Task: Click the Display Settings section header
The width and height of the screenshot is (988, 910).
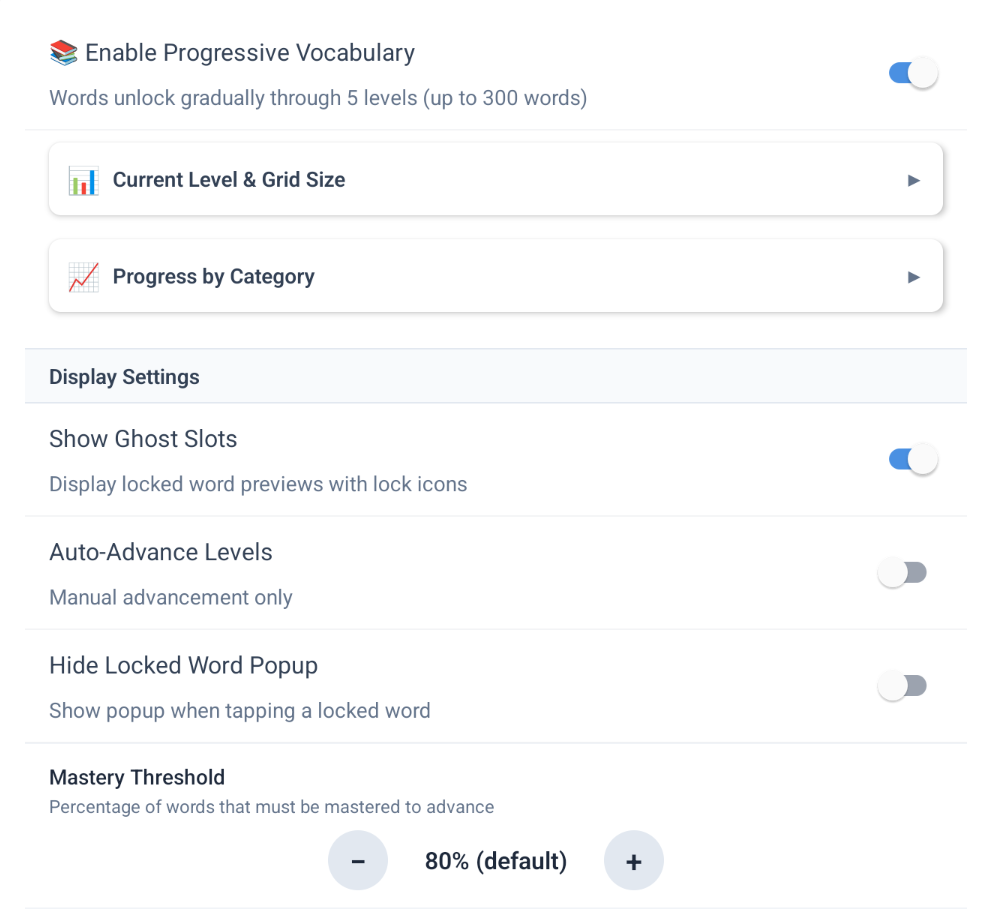Action: pyautogui.click(x=124, y=377)
